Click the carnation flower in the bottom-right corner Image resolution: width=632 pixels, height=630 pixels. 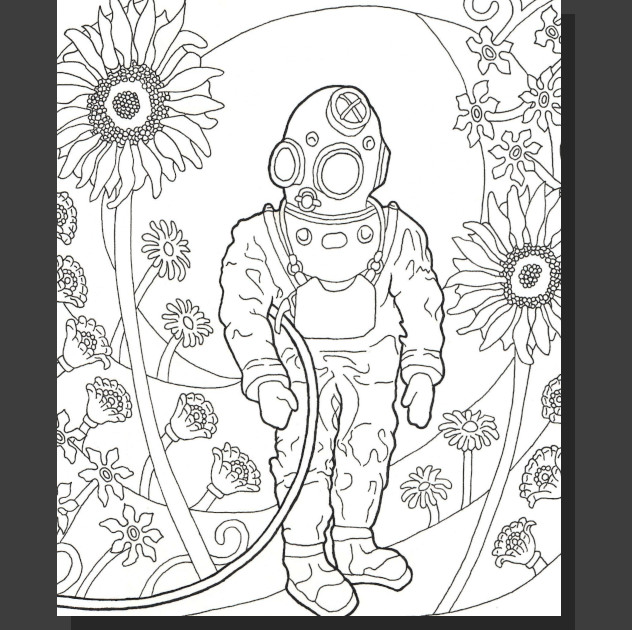(x=517, y=543)
